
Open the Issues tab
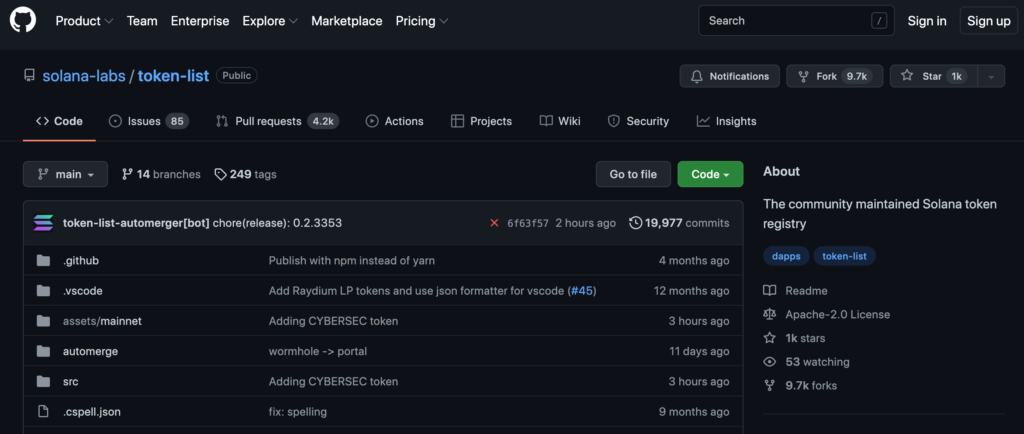[148, 121]
